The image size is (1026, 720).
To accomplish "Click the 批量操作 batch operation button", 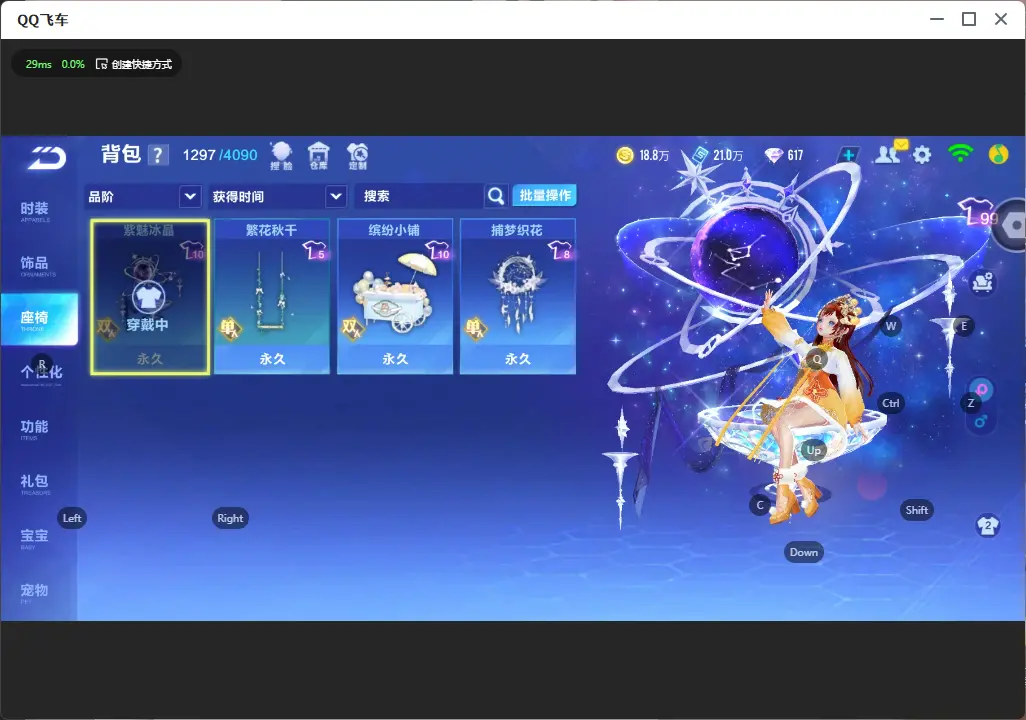I will 544,195.
